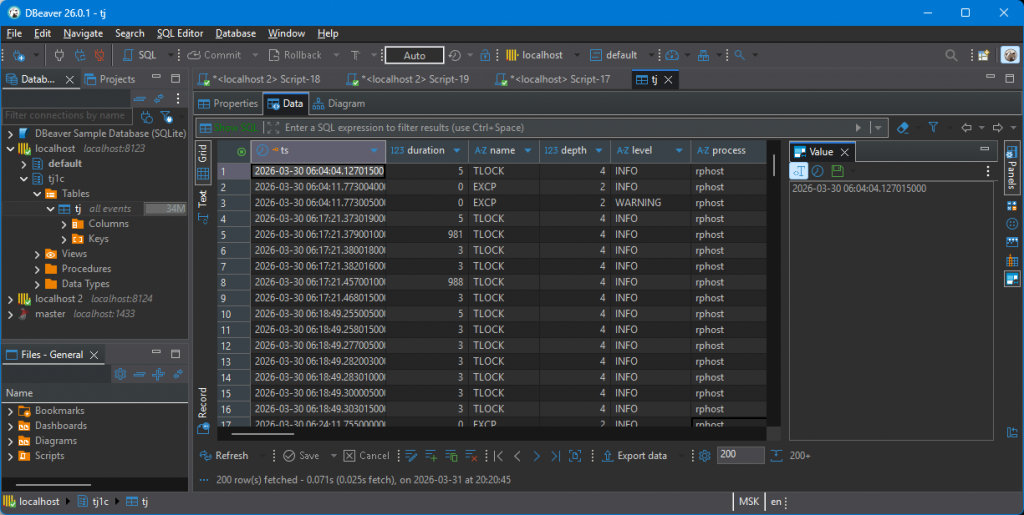This screenshot has height=515, width=1024.
Task: Open result set settings gear icon
Action: (704, 455)
